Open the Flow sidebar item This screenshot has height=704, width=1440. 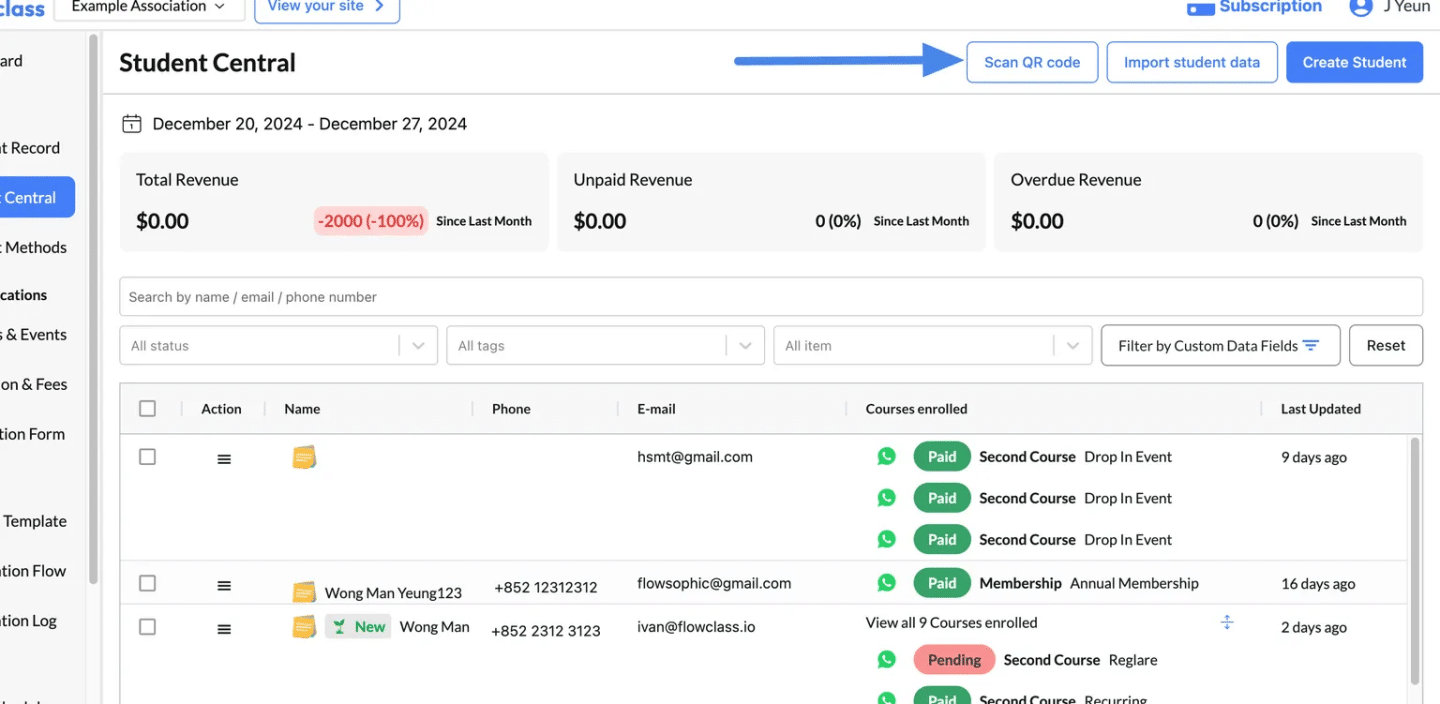pyautogui.click(x=33, y=571)
